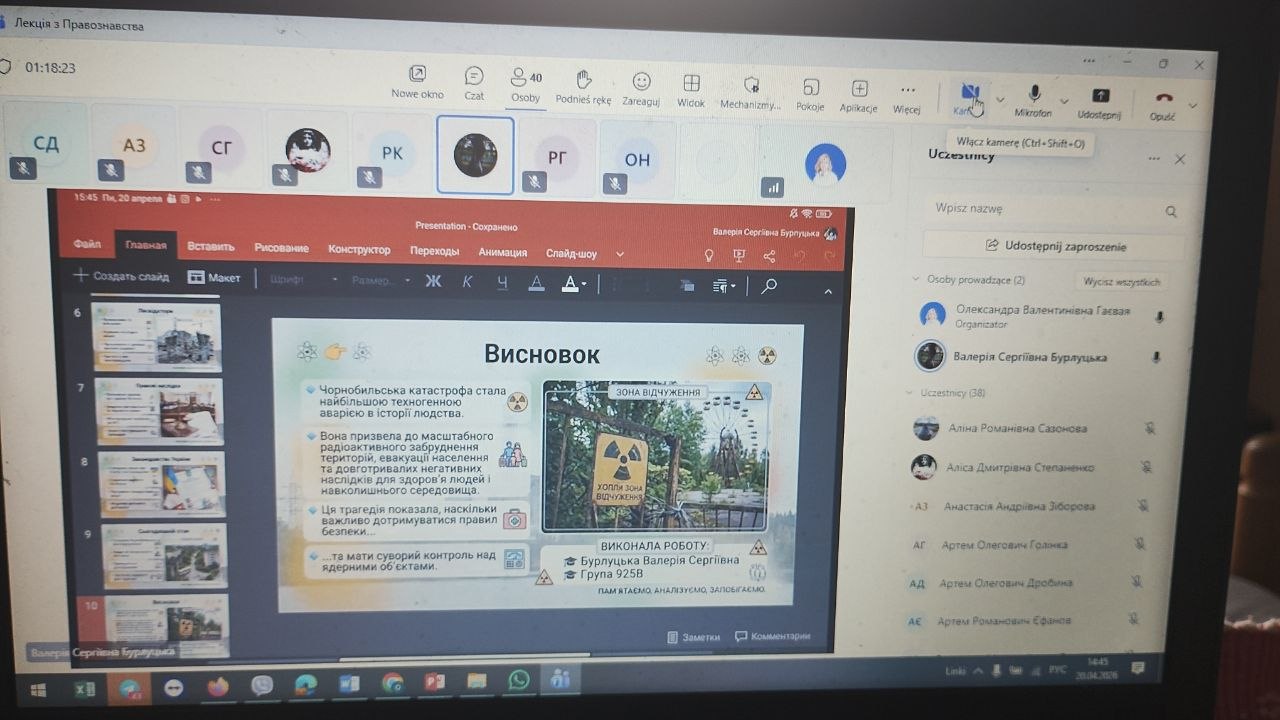The height and width of the screenshot is (720, 1280).
Task: Open Pokoje breakout rooms
Action: 810,94
